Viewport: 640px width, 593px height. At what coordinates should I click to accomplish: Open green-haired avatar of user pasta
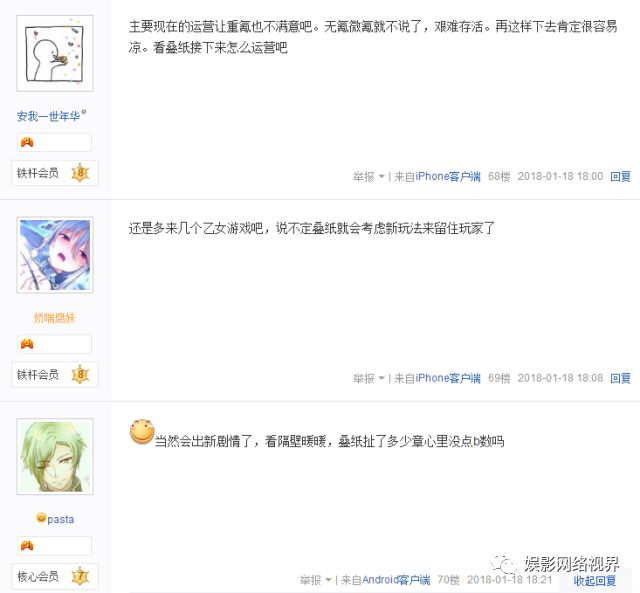coord(55,456)
